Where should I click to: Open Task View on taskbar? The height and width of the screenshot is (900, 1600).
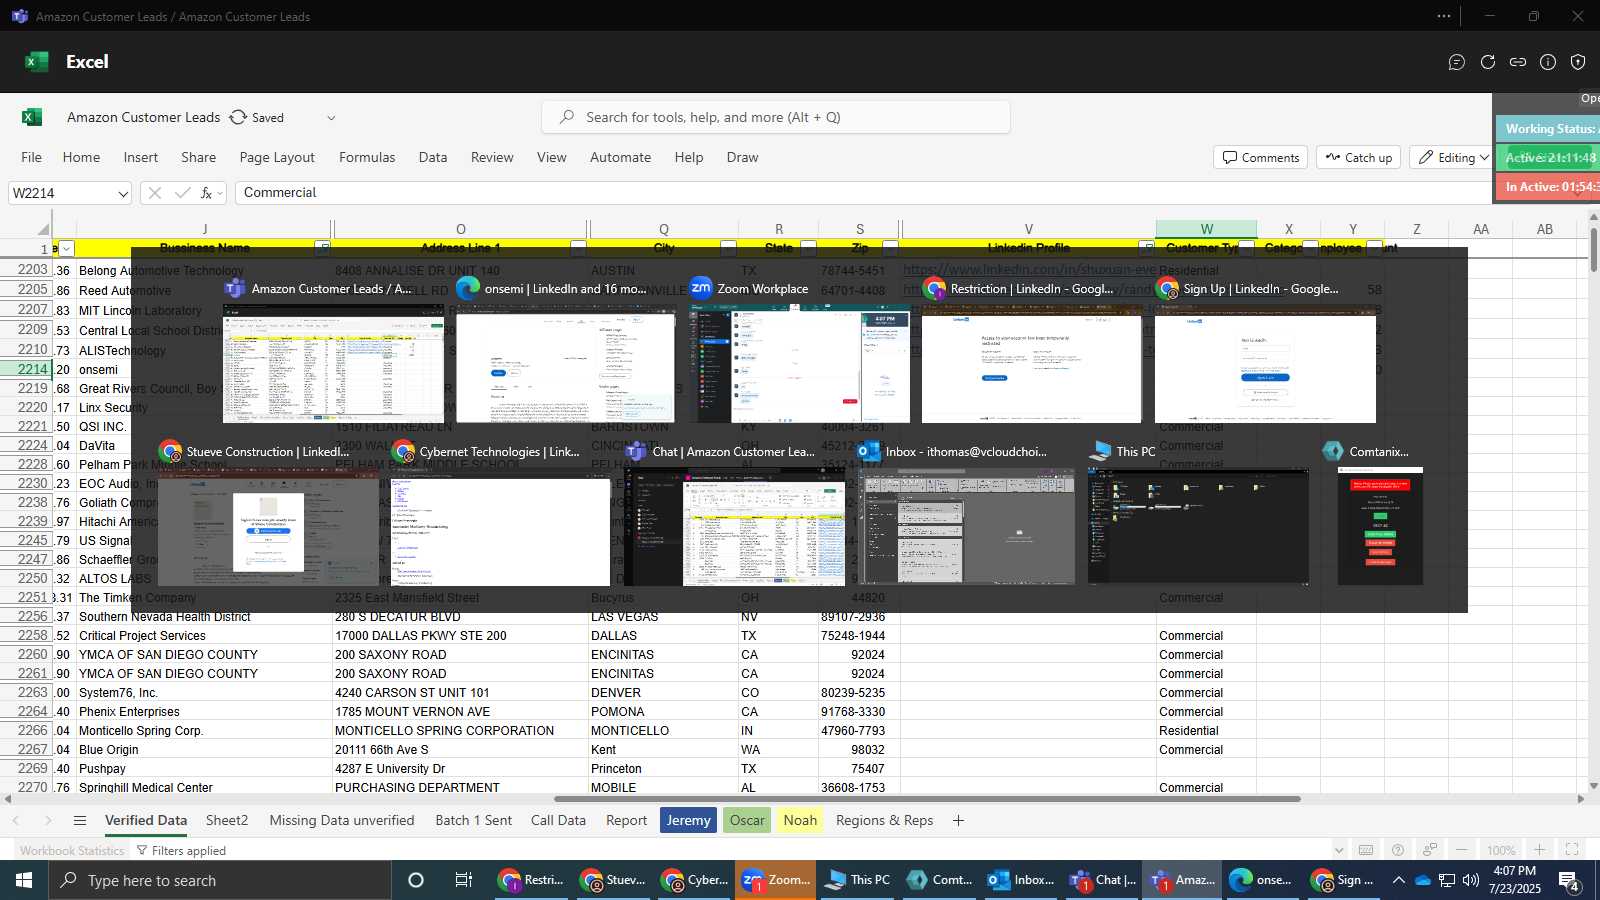click(x=463, y=880)
